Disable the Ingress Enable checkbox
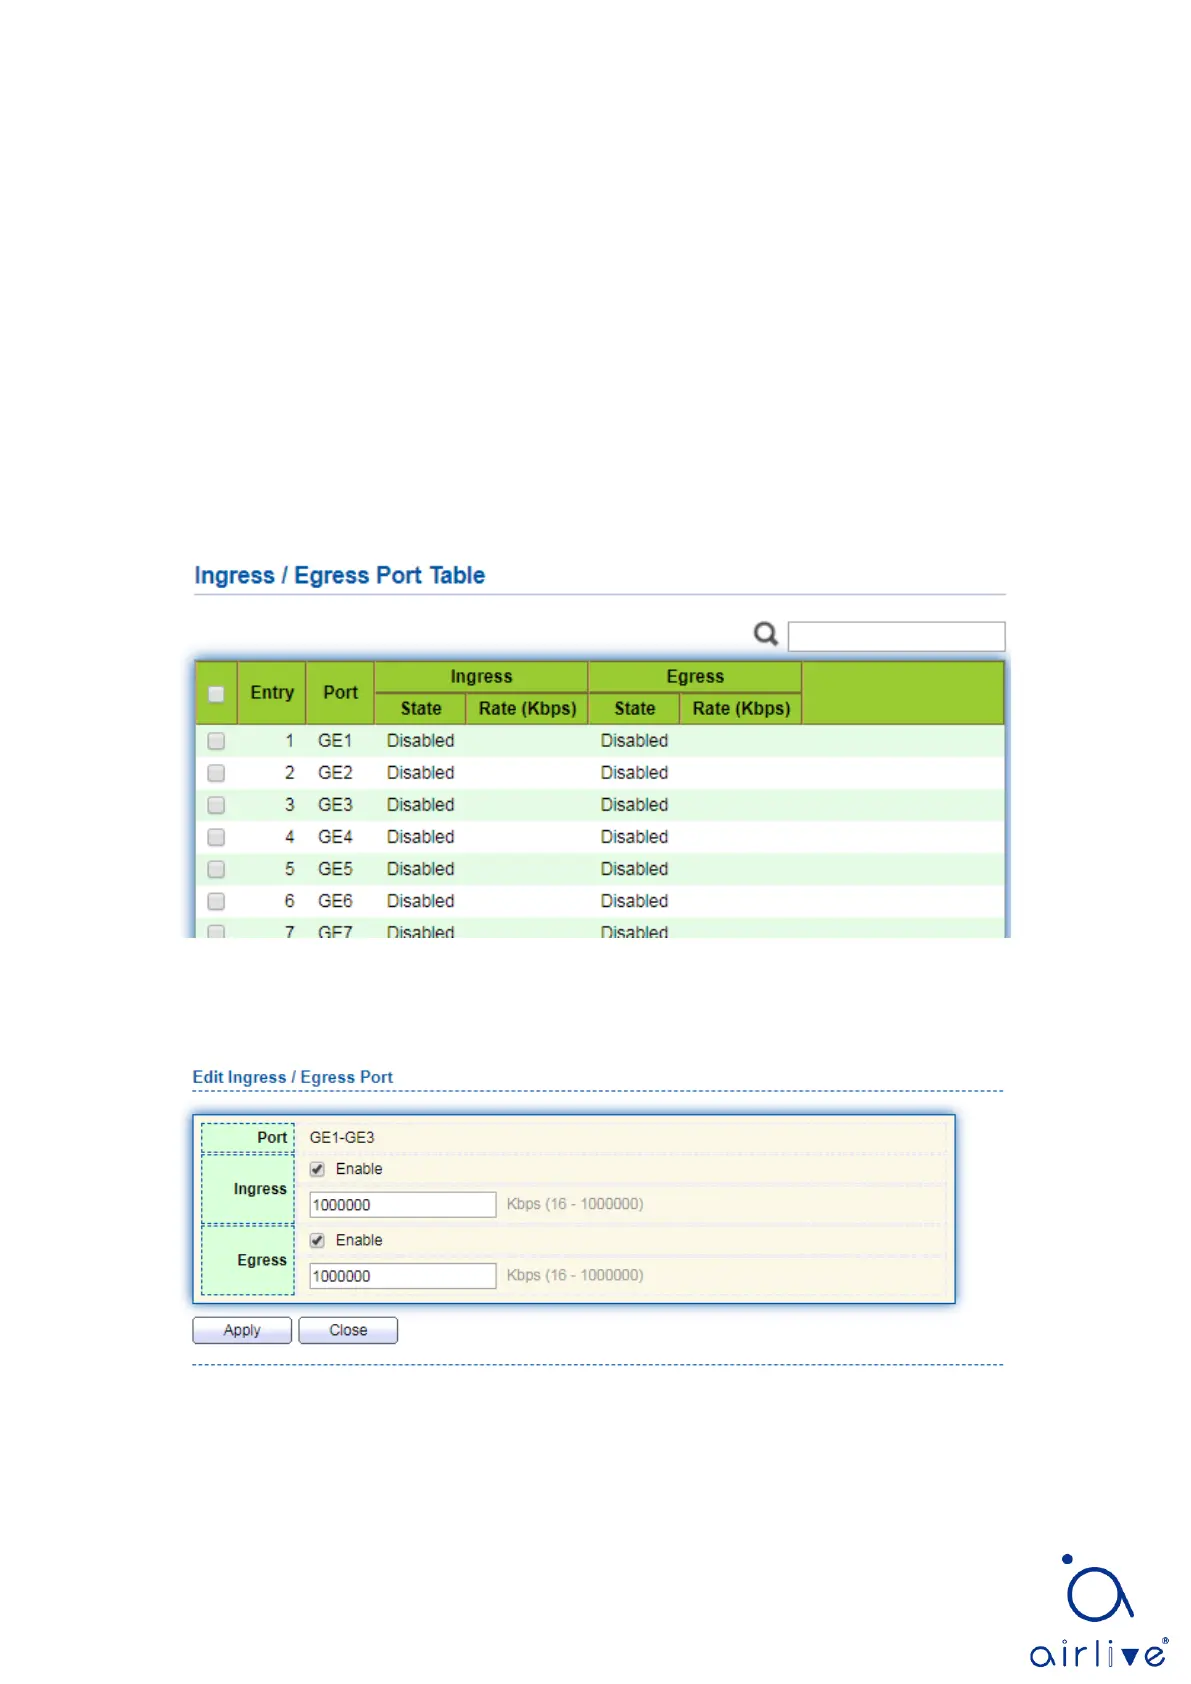 pyautogui.click(x=317, y=1169)
